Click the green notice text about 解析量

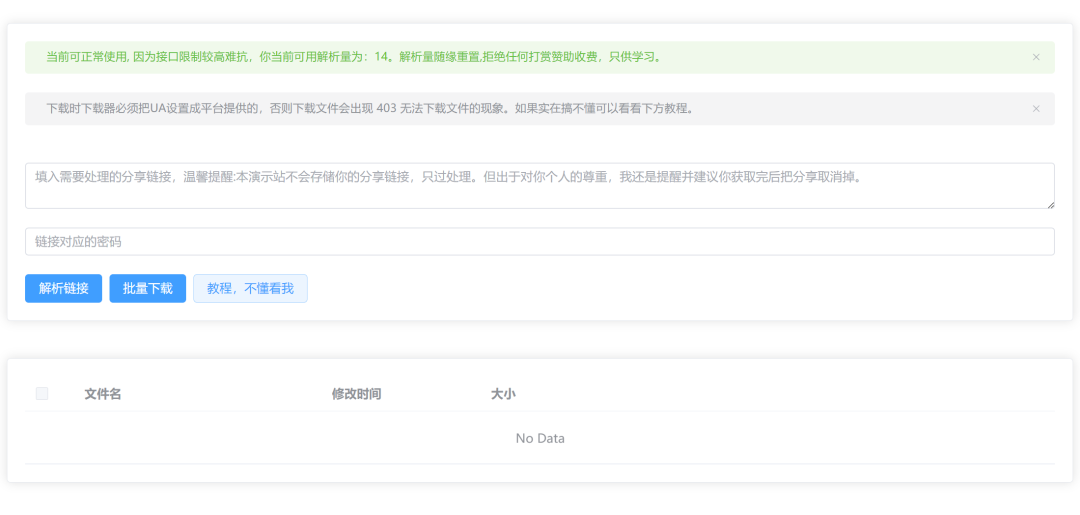354,57
